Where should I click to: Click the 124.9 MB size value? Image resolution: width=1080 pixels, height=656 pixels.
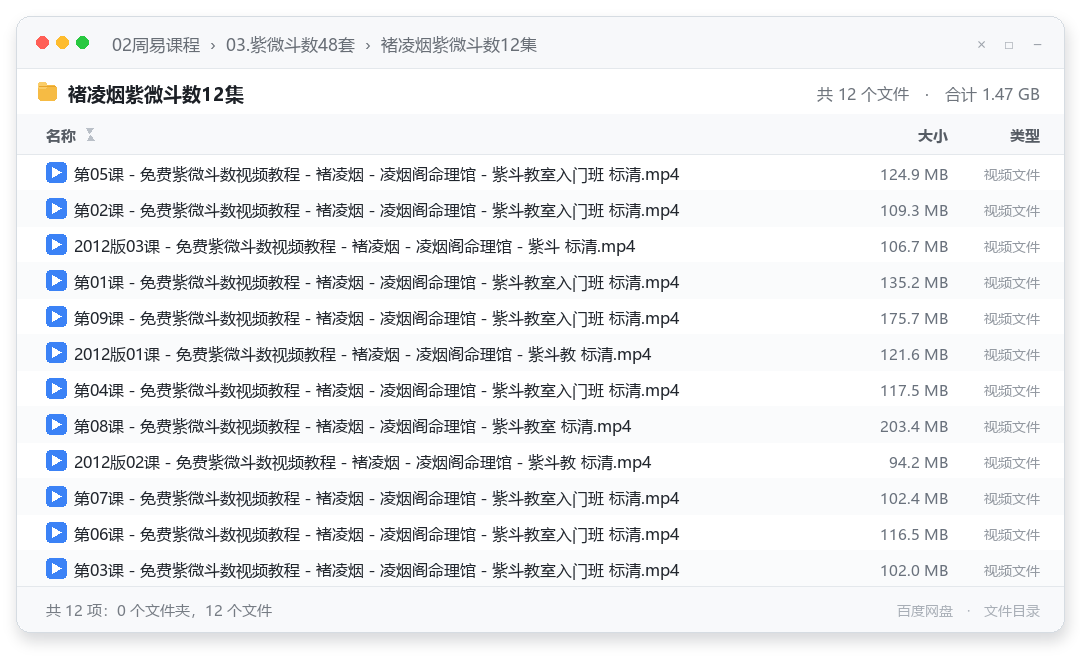914,175
